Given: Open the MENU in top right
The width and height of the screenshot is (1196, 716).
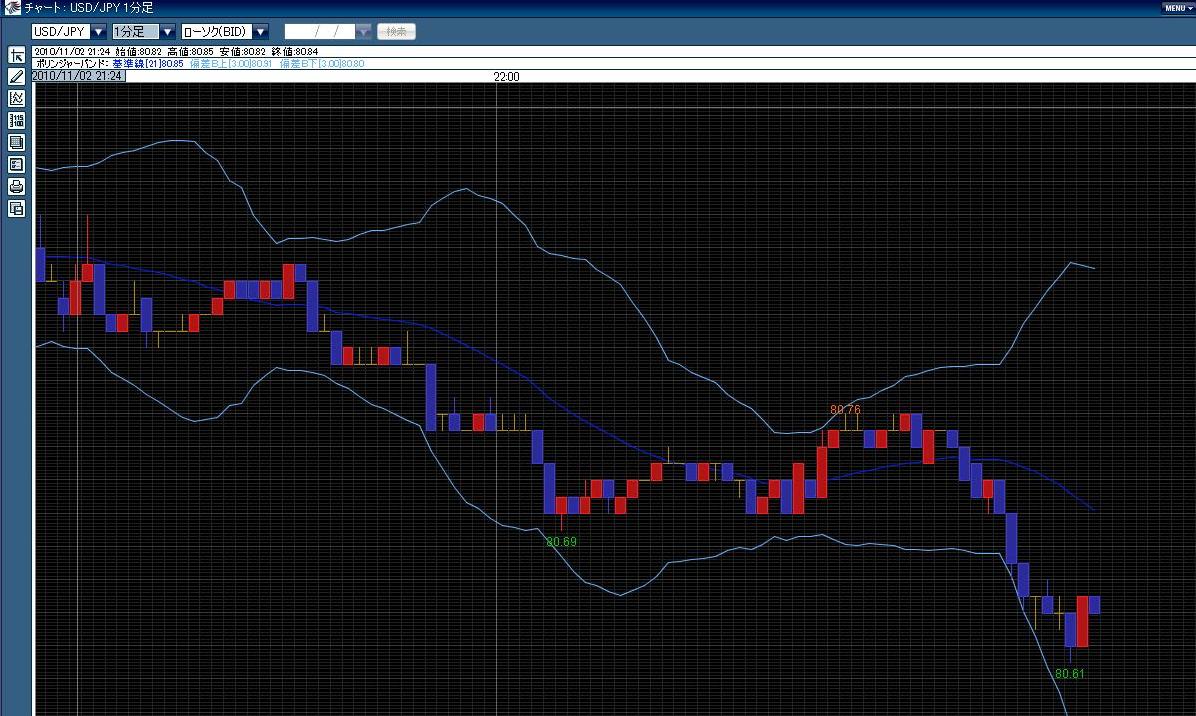Looking at the screenshot, I should tap(1178, 8).
